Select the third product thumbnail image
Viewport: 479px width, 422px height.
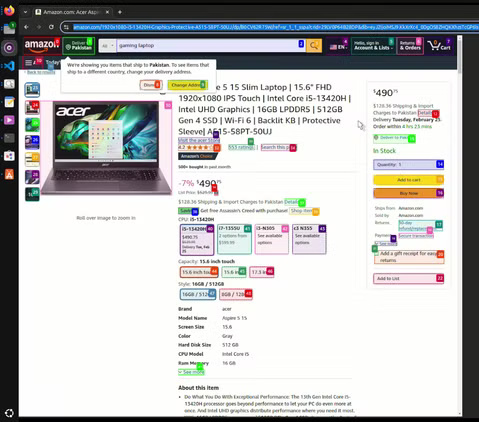pyautogui.click(x=32, y=125)
